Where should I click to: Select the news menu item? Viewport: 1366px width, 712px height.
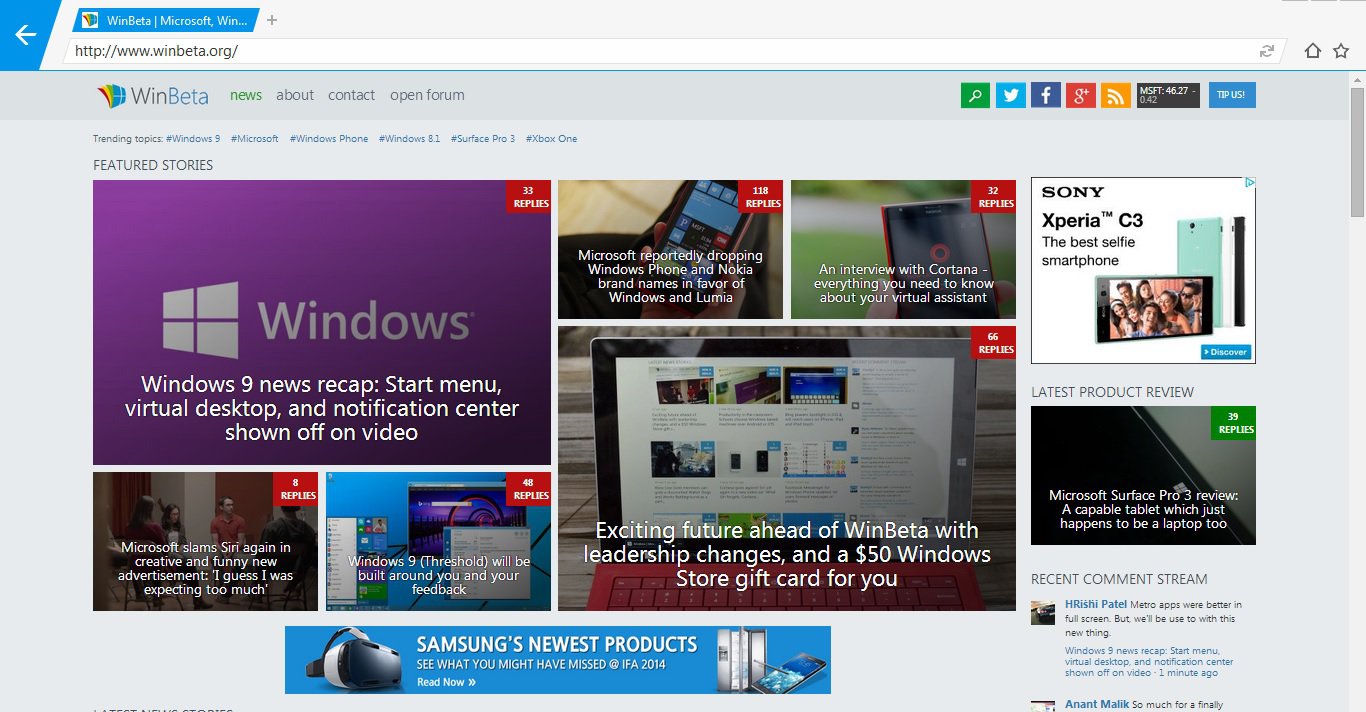click(x=246, y=95)
